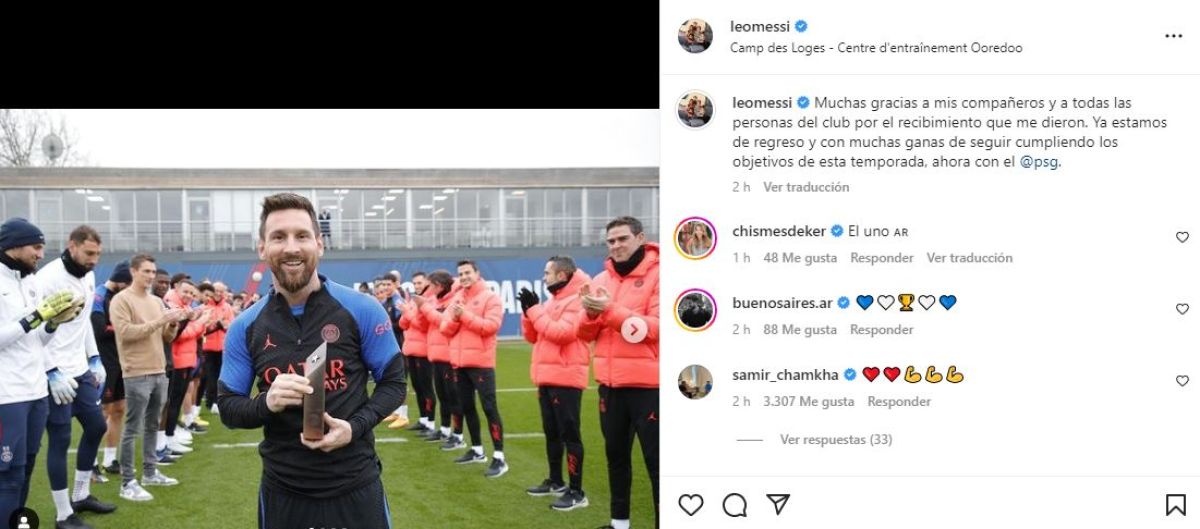Image resolution: width=1200 pixels, height=529 pixels.
Task: Like the chismesdeker comment
Action: 1182,237
